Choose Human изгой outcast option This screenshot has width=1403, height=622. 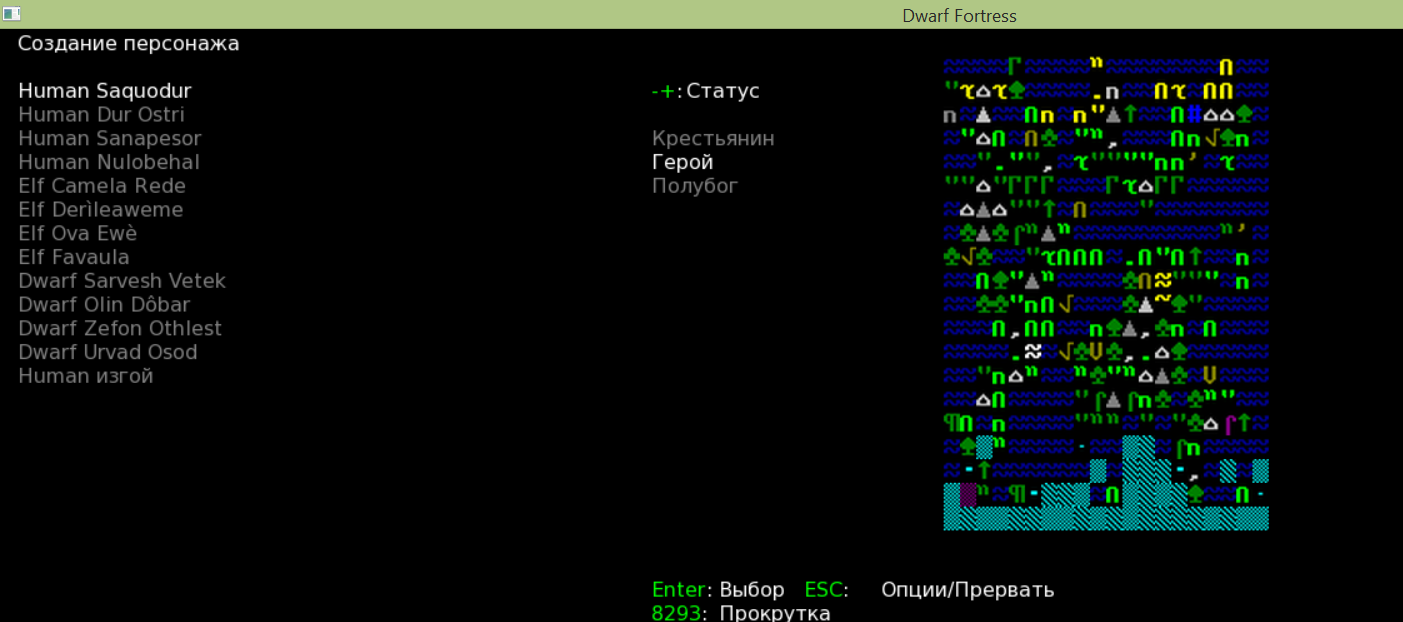86,376
